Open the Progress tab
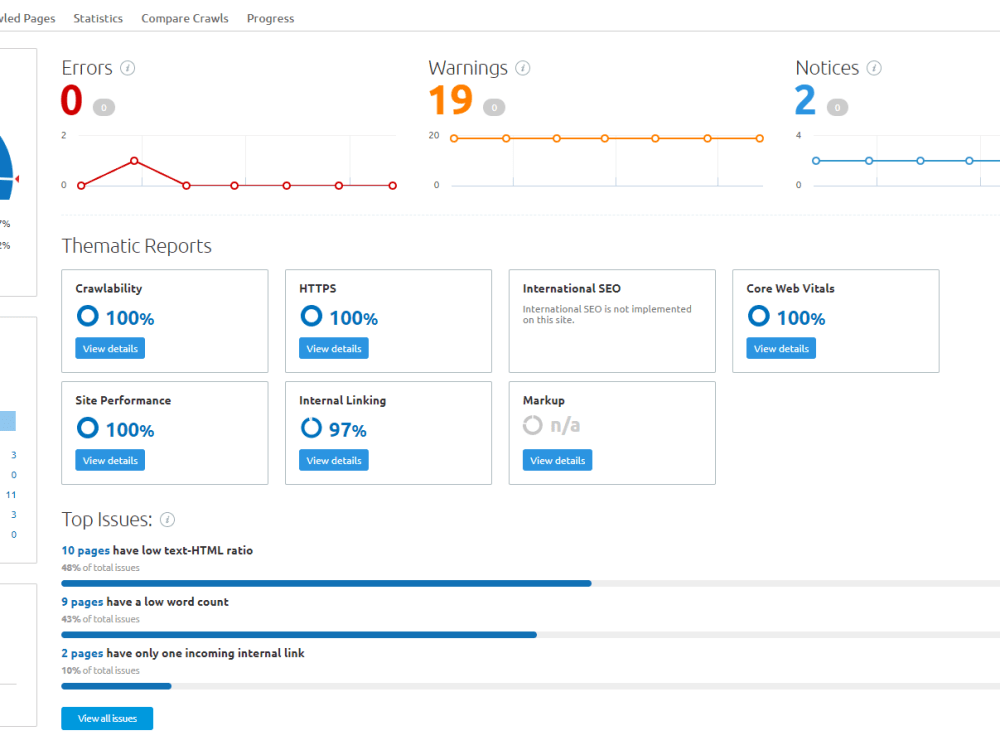The image size is (1000, 750). (270, 18)
